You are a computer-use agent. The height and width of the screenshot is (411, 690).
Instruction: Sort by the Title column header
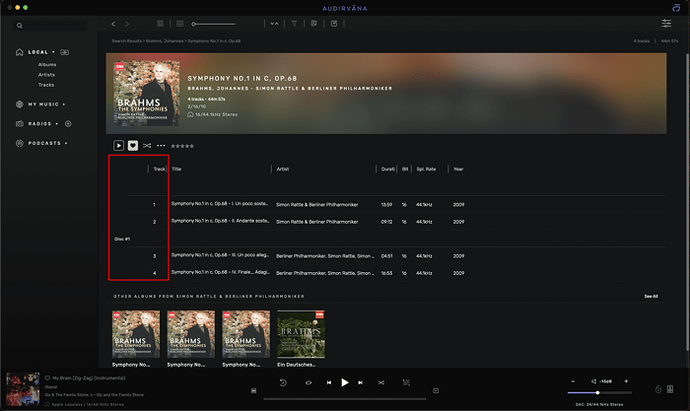(176, 169)
